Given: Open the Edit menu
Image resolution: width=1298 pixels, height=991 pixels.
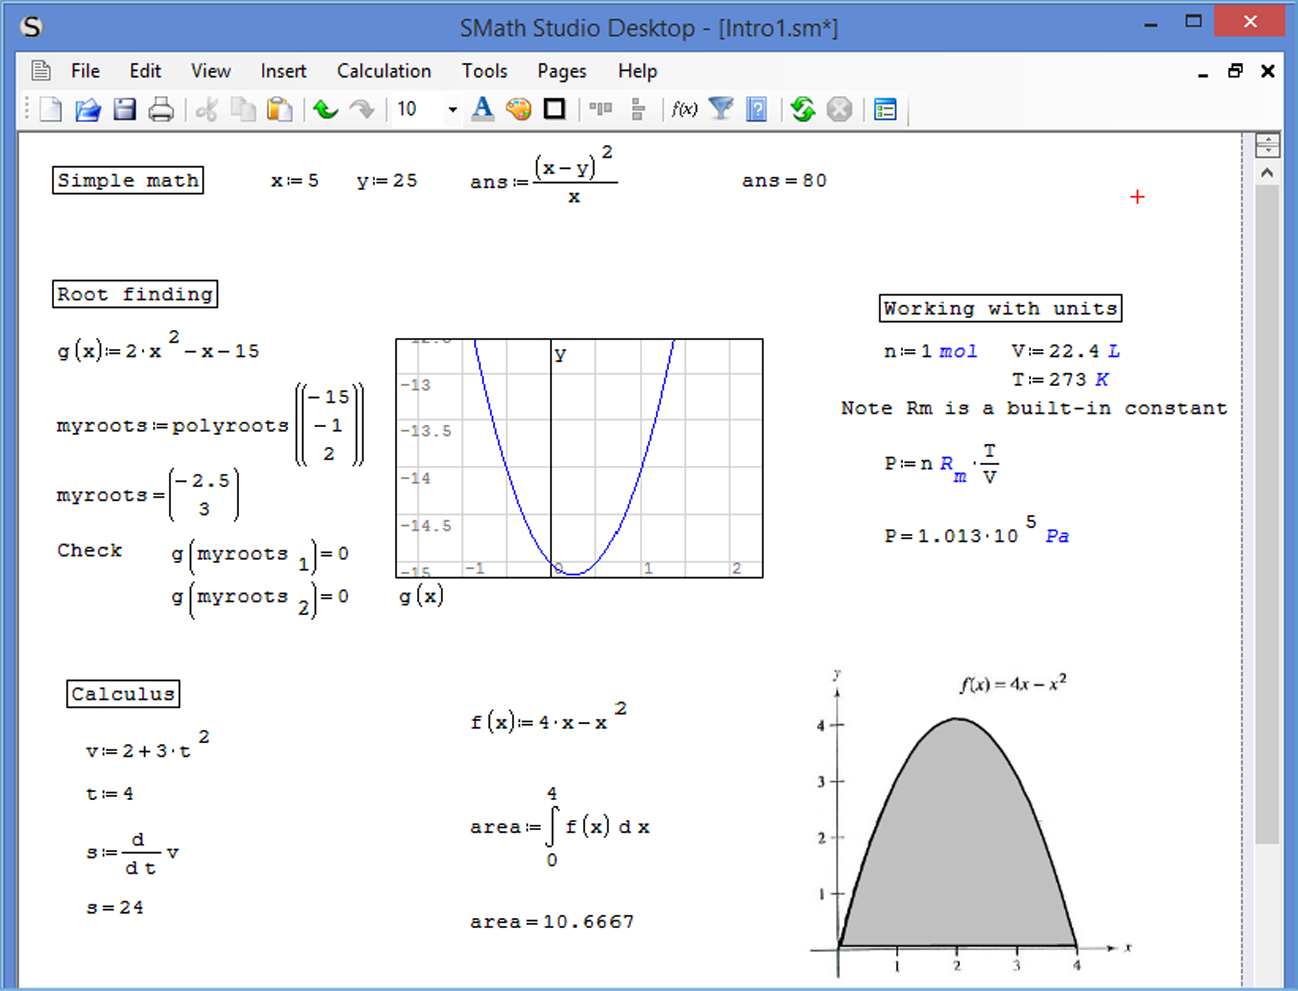Looking at the screenshot, I should (x=145, y=71).
